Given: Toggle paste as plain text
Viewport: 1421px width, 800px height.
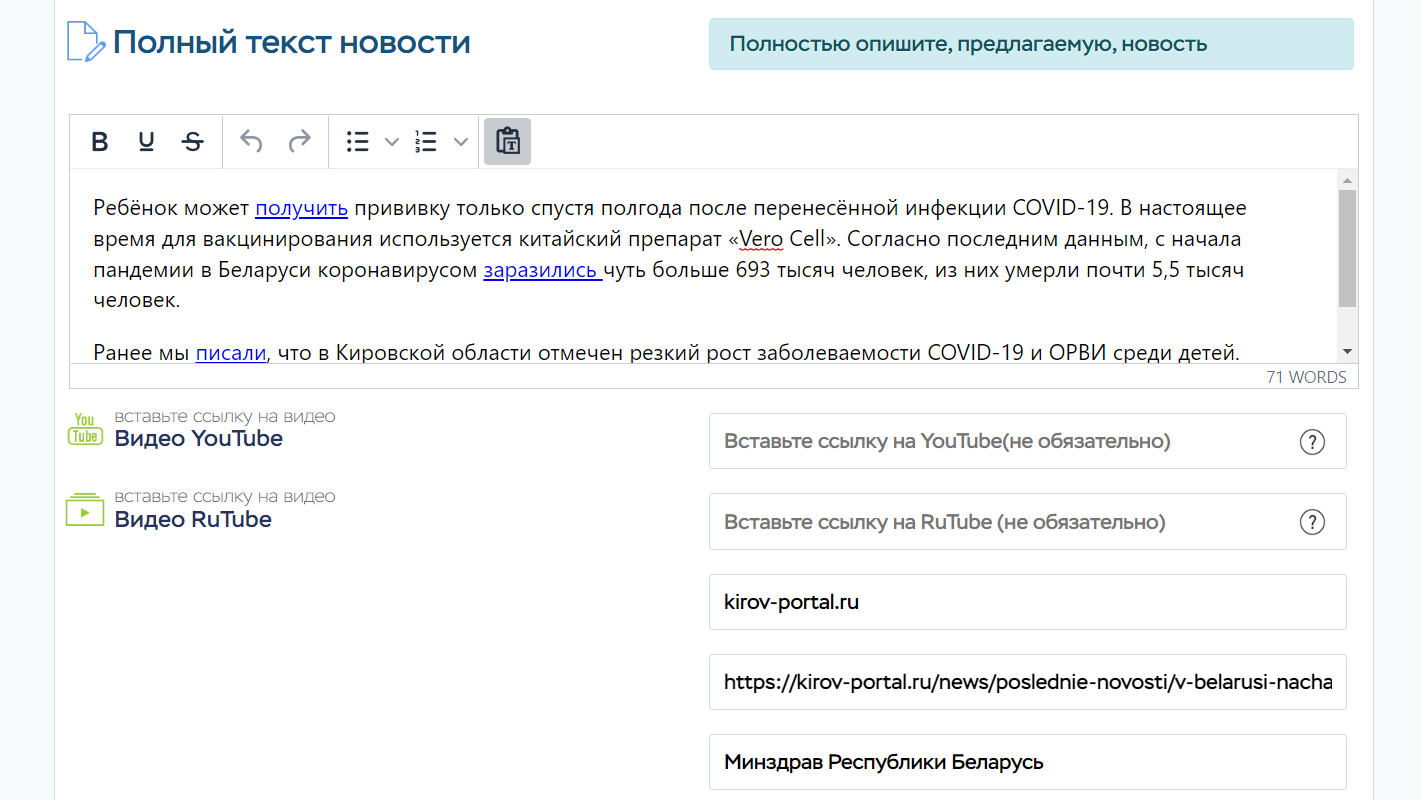Looking at the screenshot, I should point(507,142).
